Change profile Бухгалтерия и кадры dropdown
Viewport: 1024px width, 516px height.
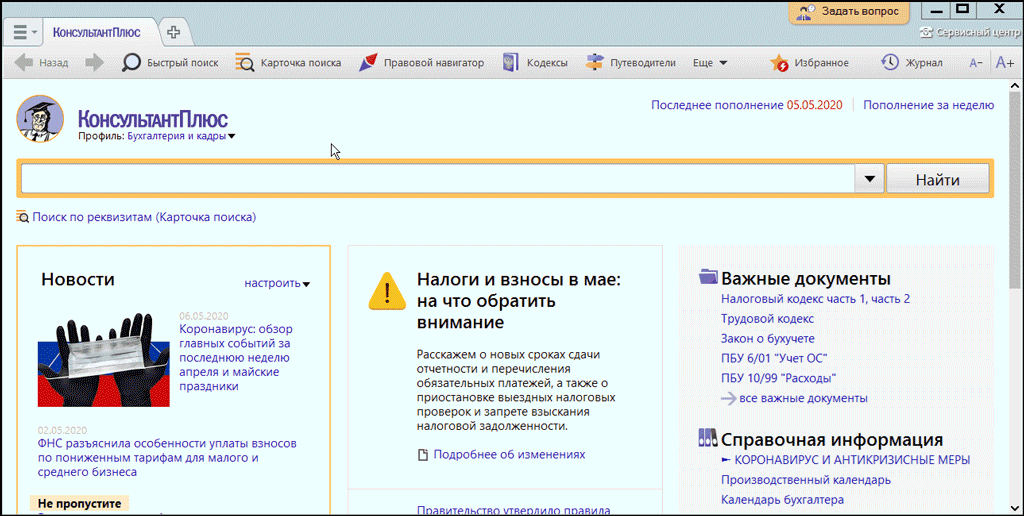[182, 136]
